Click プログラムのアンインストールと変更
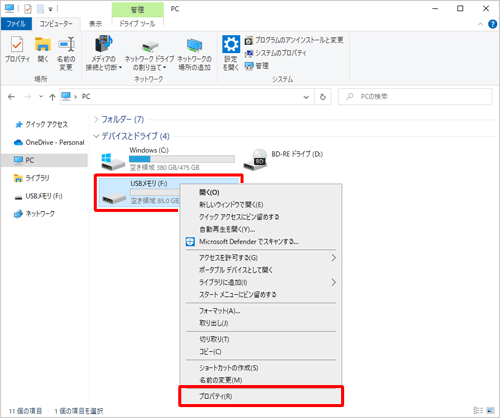The height and width of the screenshot is (418, 500). [x=294, y=40]
